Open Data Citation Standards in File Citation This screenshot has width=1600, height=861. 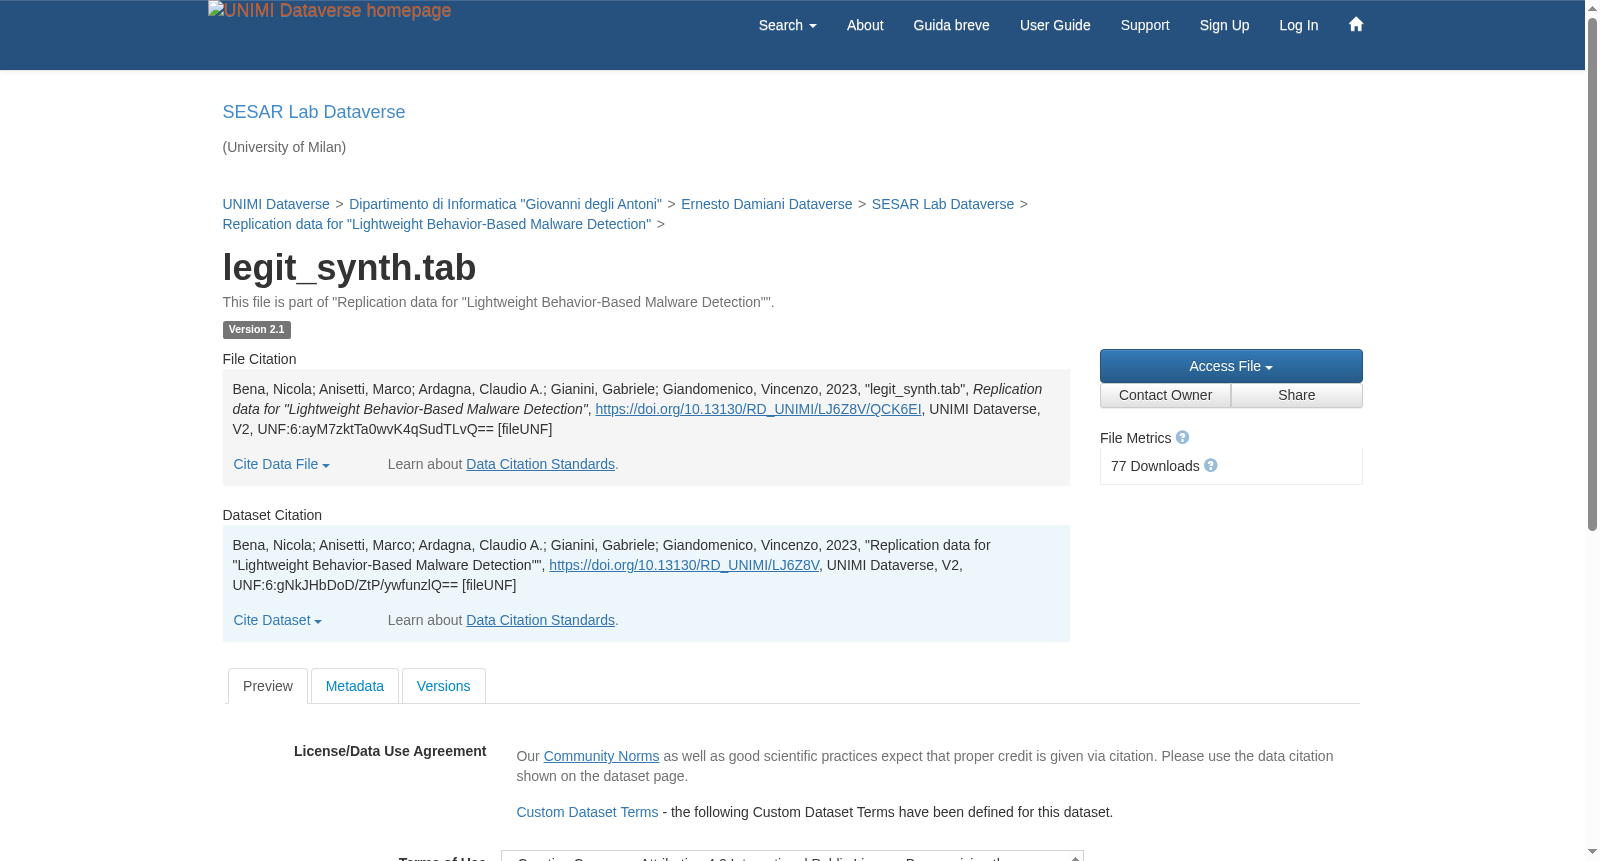(540, 464)
